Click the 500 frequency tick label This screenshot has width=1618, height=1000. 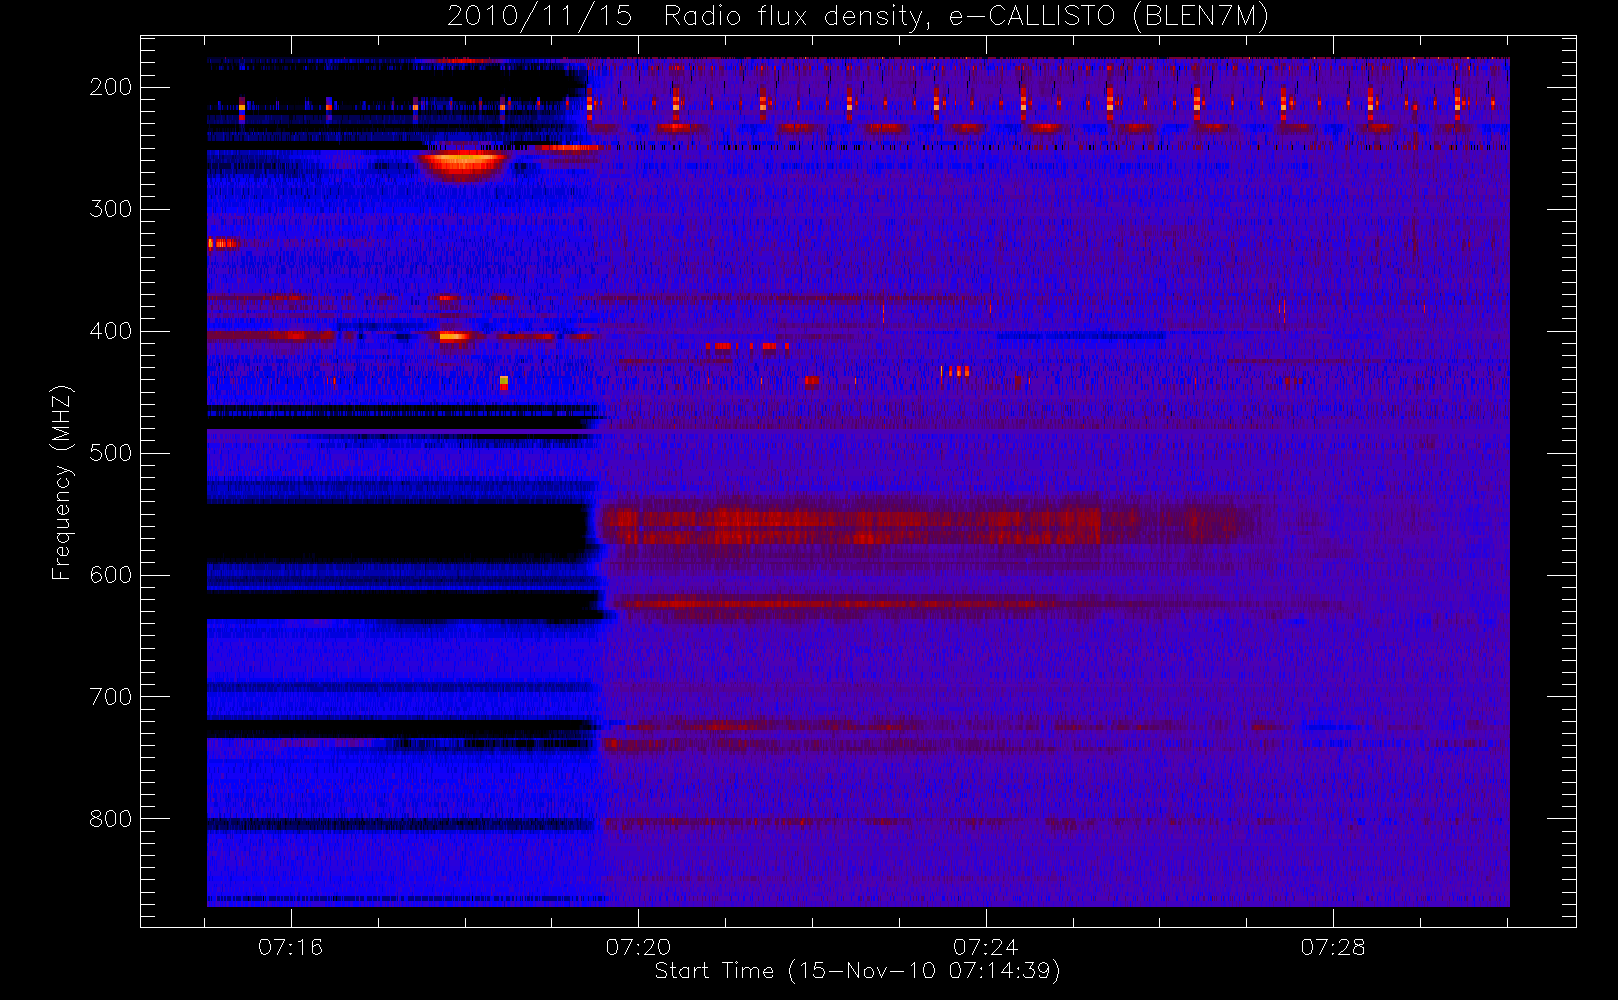pos(111,453)
